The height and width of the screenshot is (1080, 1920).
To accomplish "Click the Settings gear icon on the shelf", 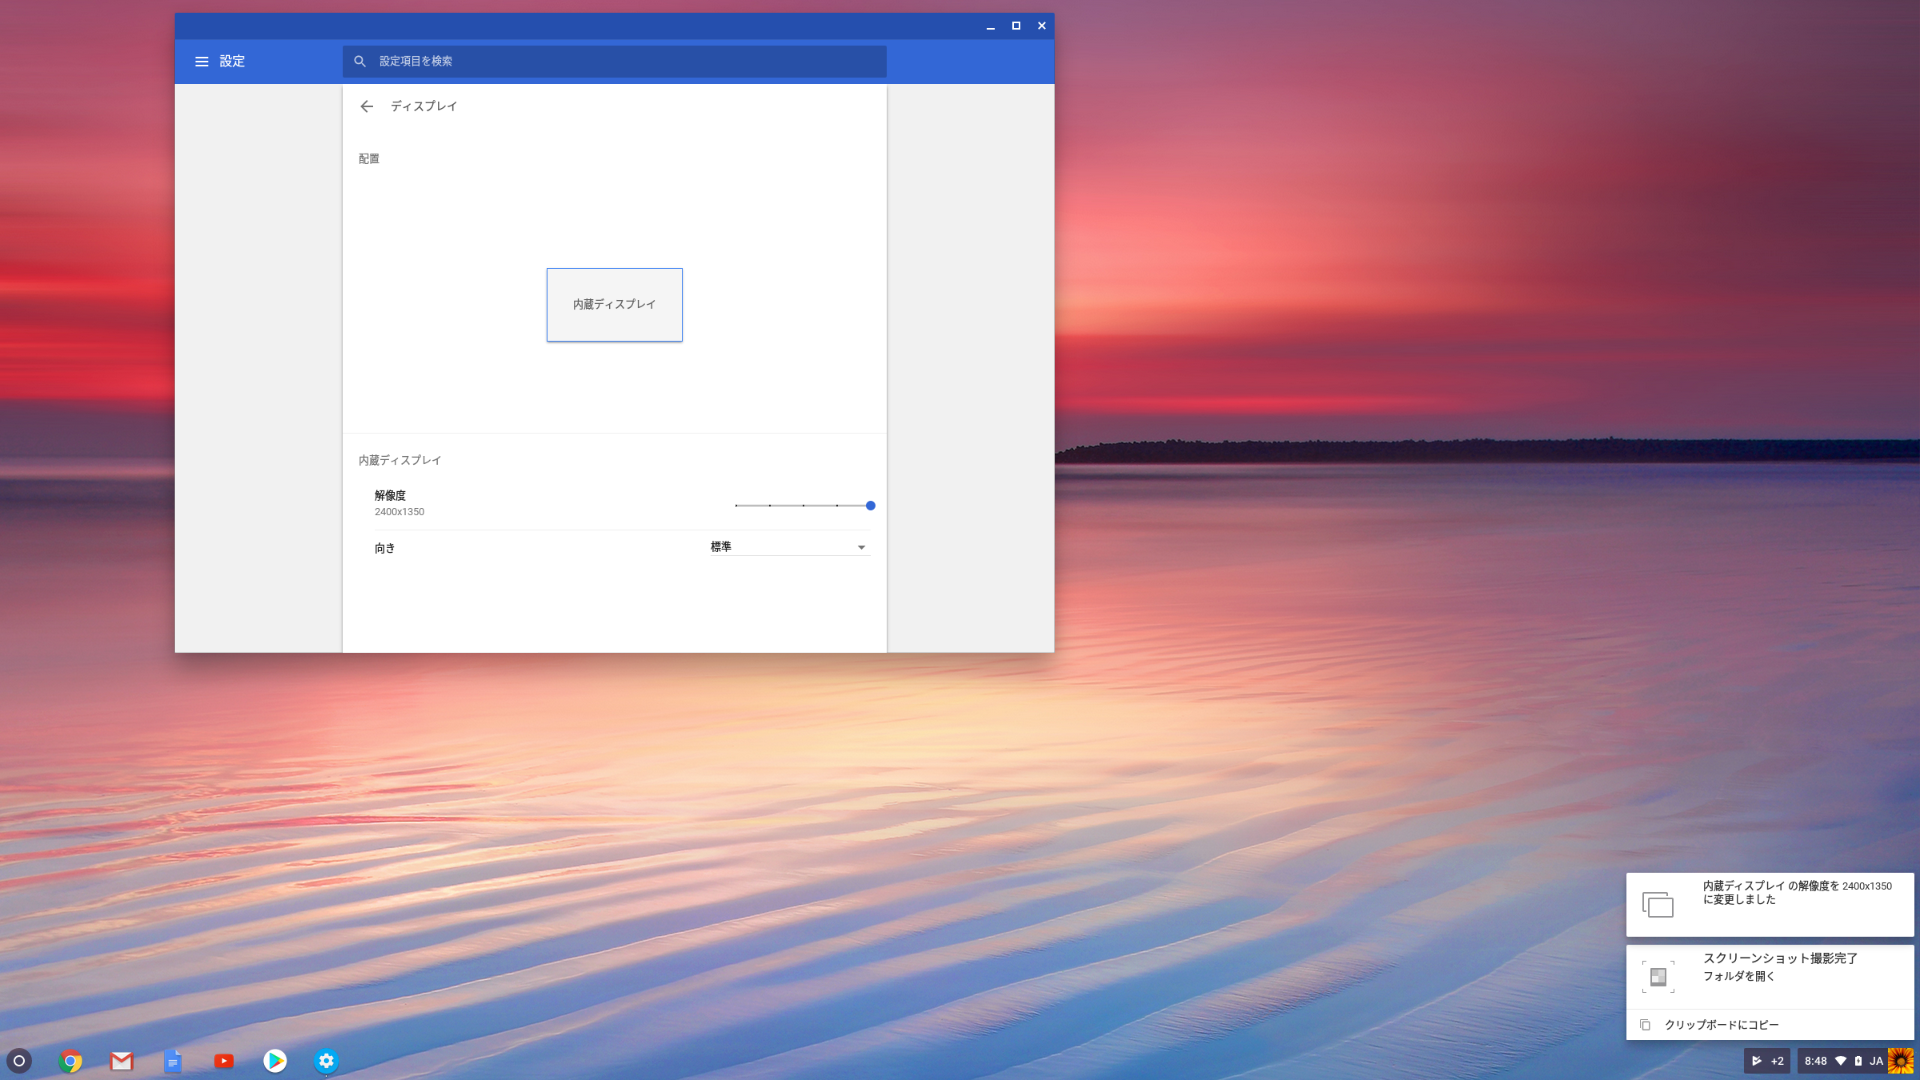I will 326,1061.
